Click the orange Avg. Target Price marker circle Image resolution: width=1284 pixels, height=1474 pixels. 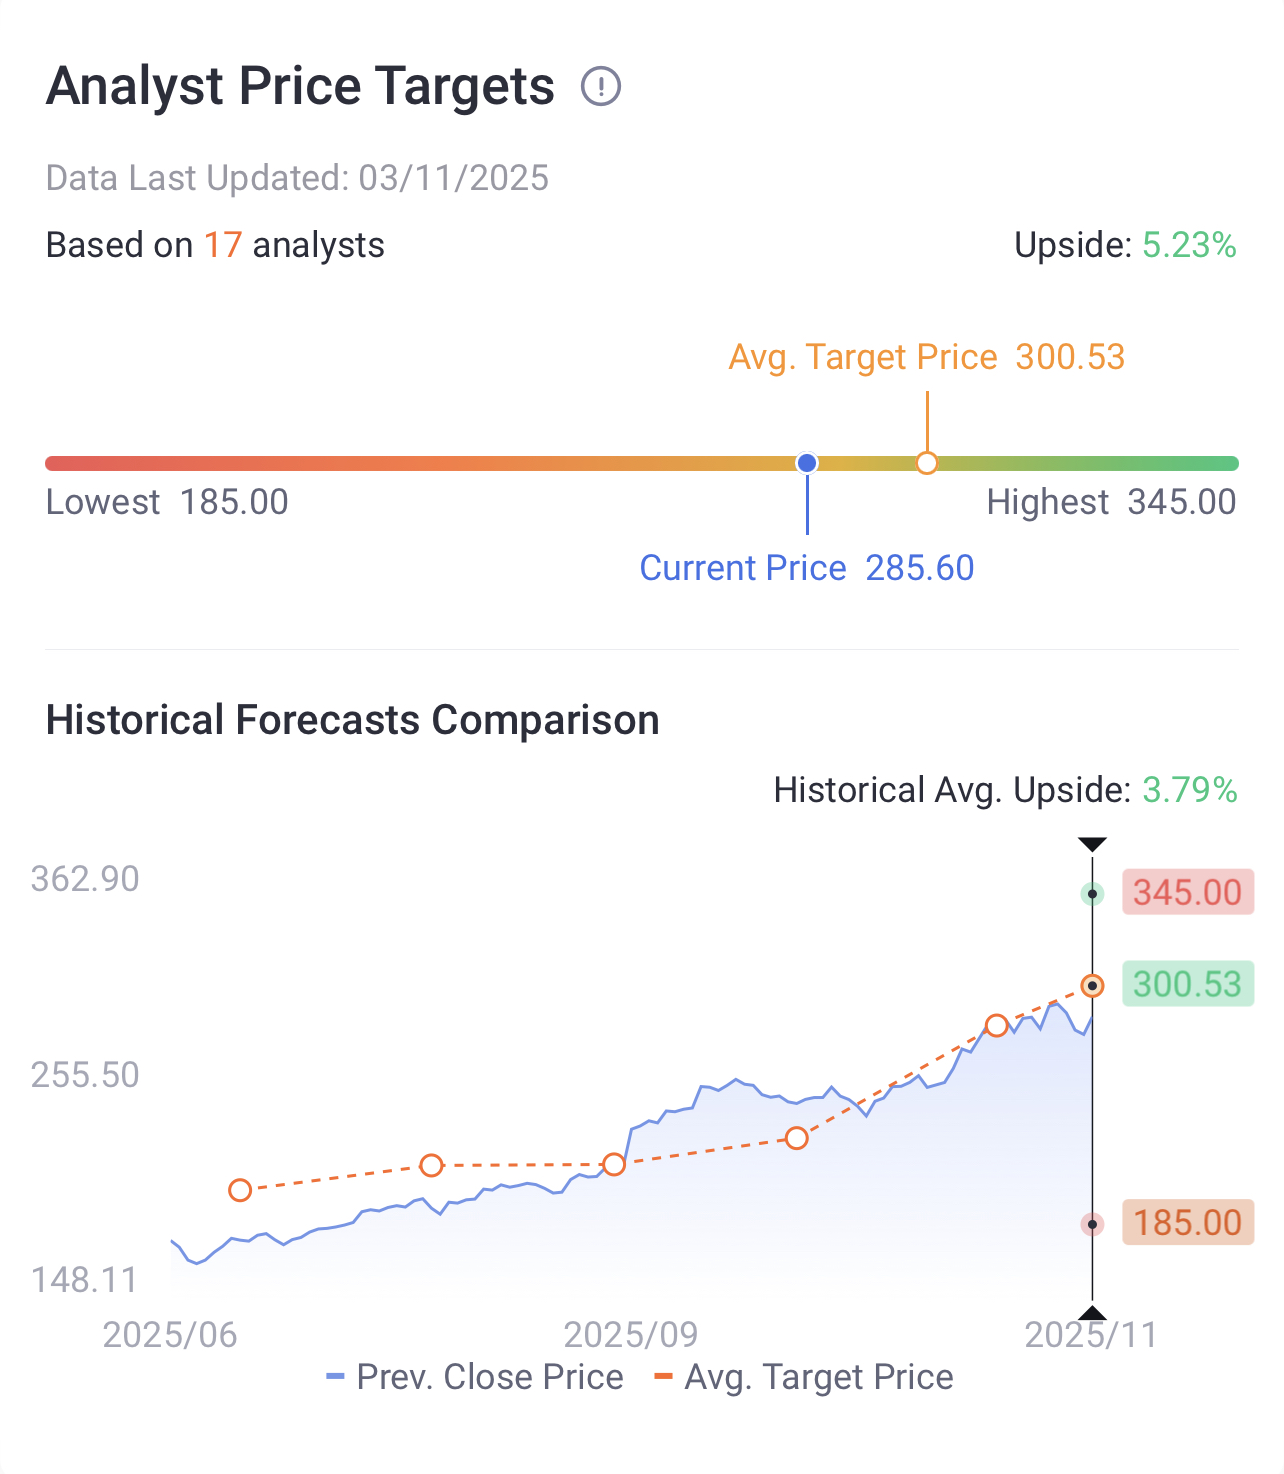tap(927, 463)
